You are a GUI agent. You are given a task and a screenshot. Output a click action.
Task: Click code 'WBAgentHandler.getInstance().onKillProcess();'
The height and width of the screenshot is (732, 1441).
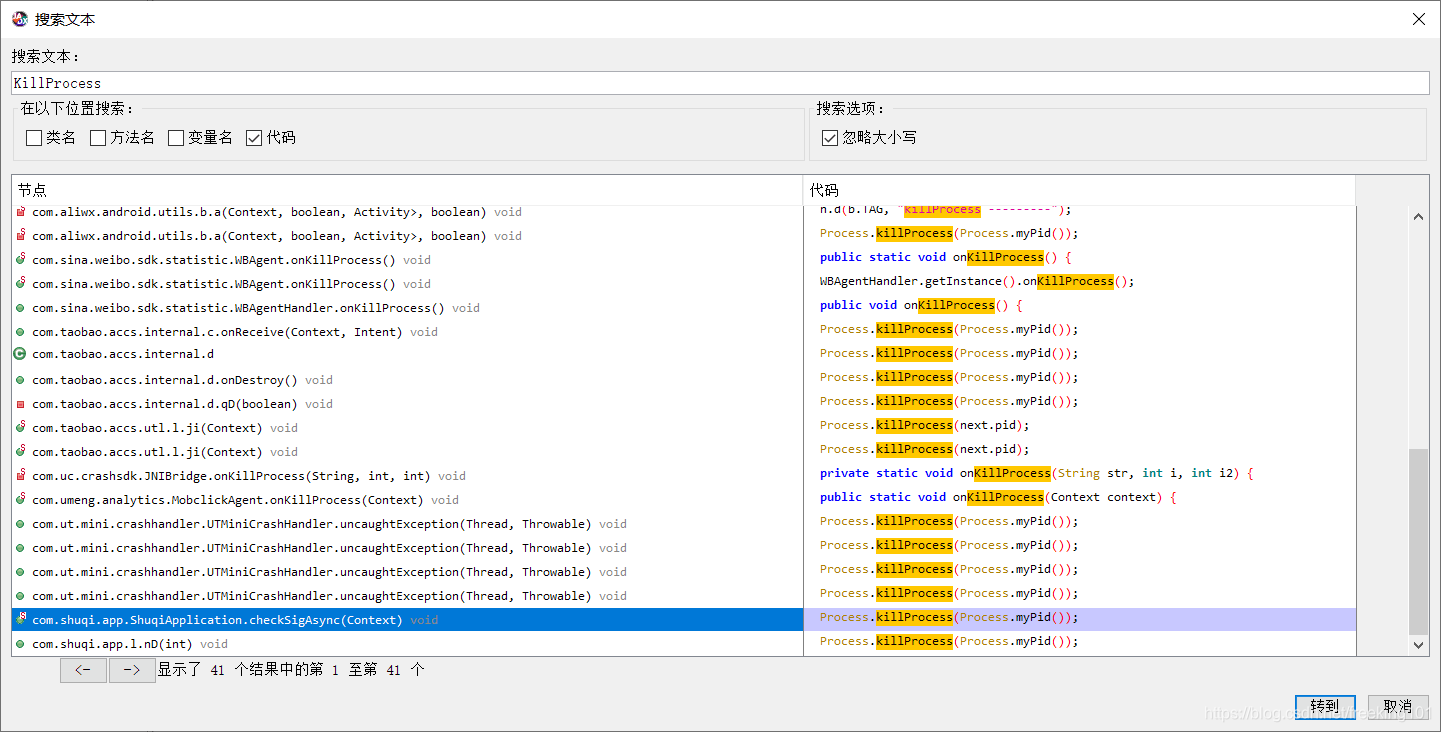977,281
